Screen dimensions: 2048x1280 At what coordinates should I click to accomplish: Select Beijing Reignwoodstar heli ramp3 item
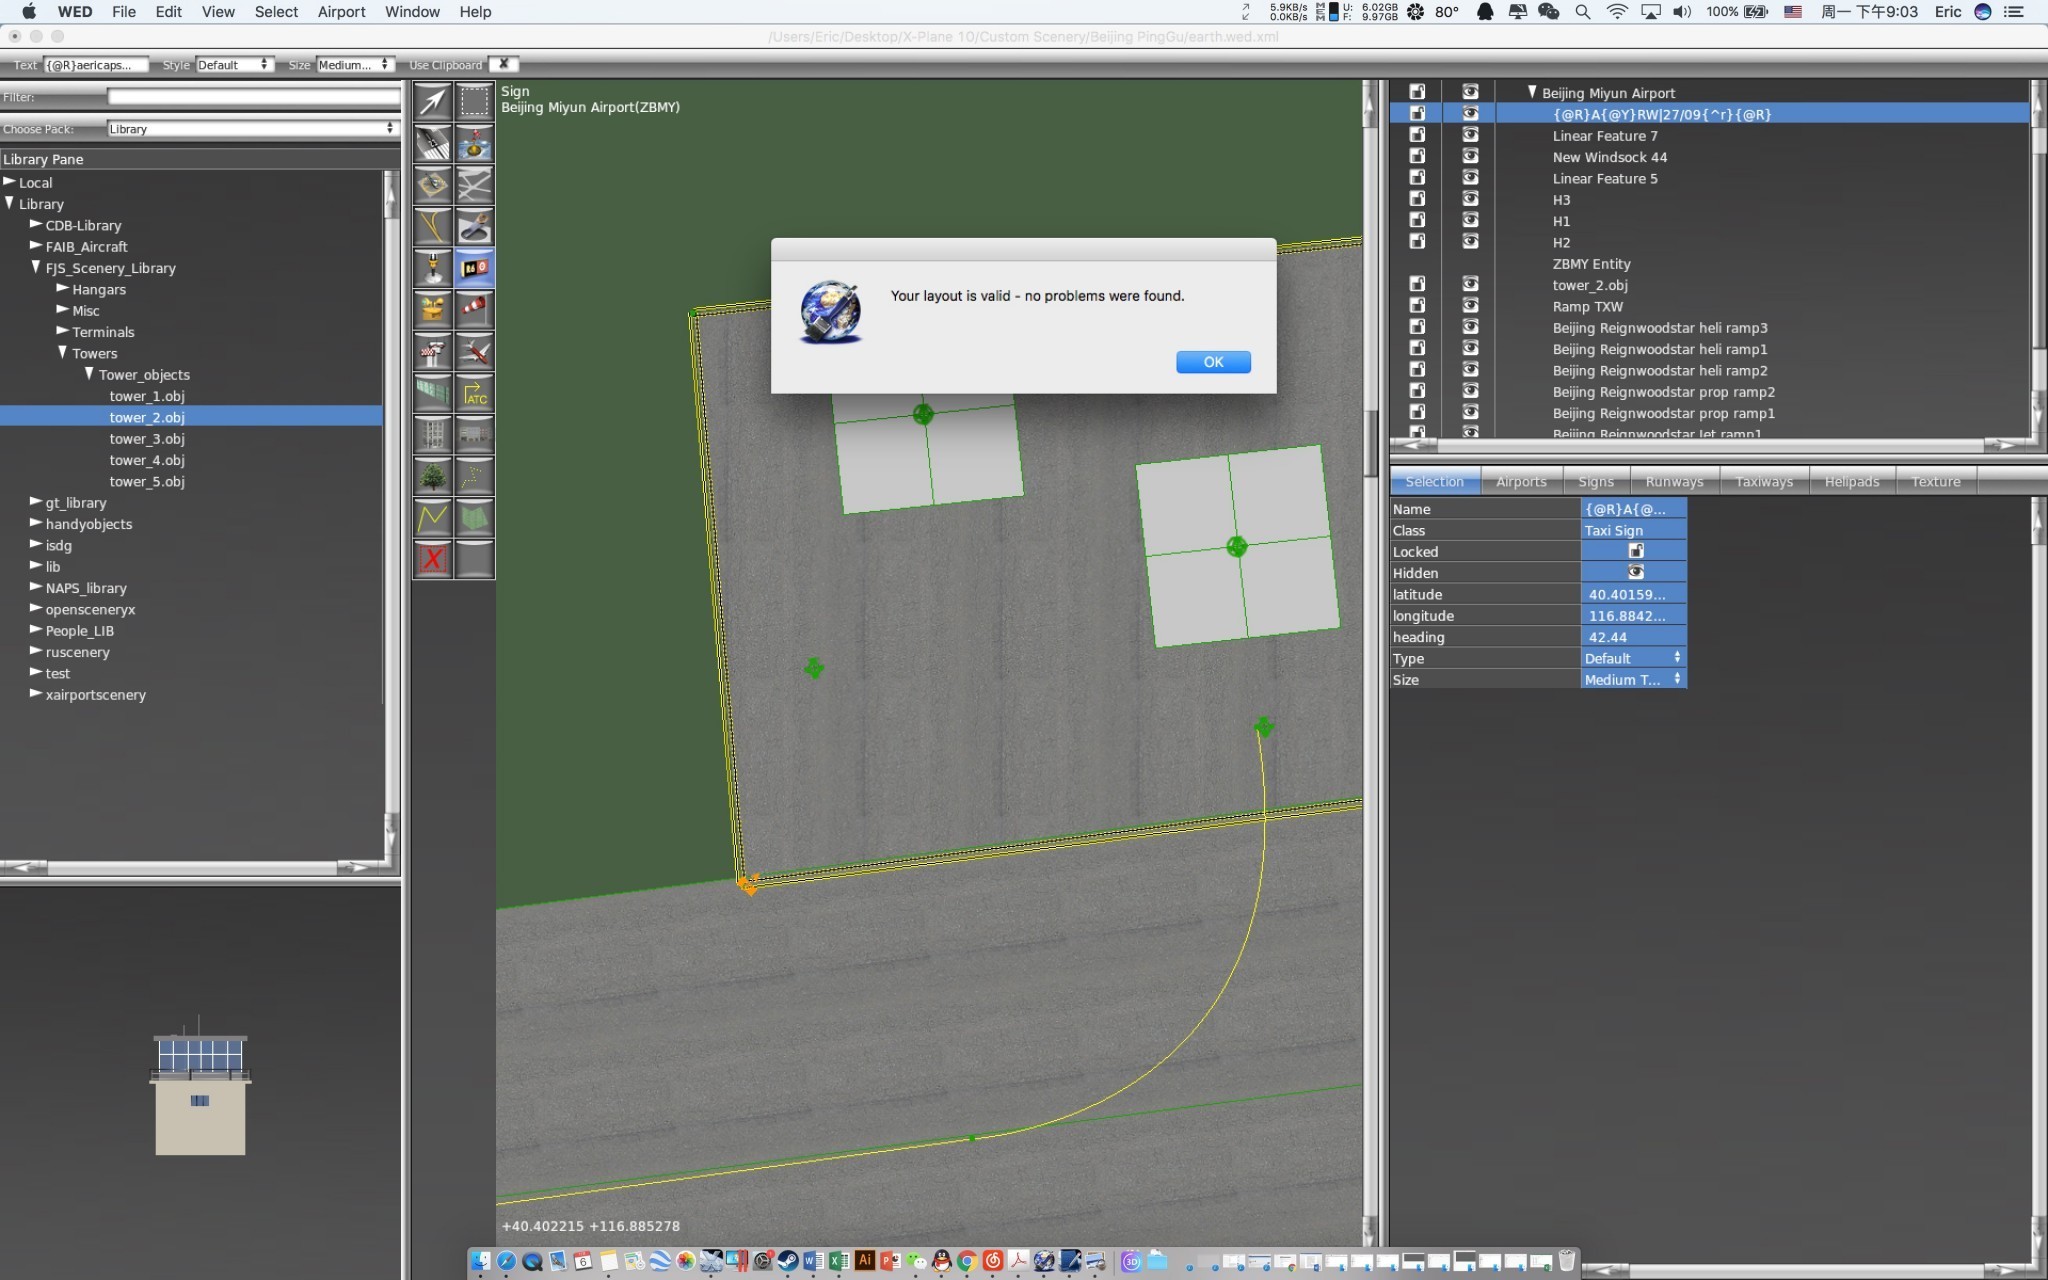click(1659, 327)
